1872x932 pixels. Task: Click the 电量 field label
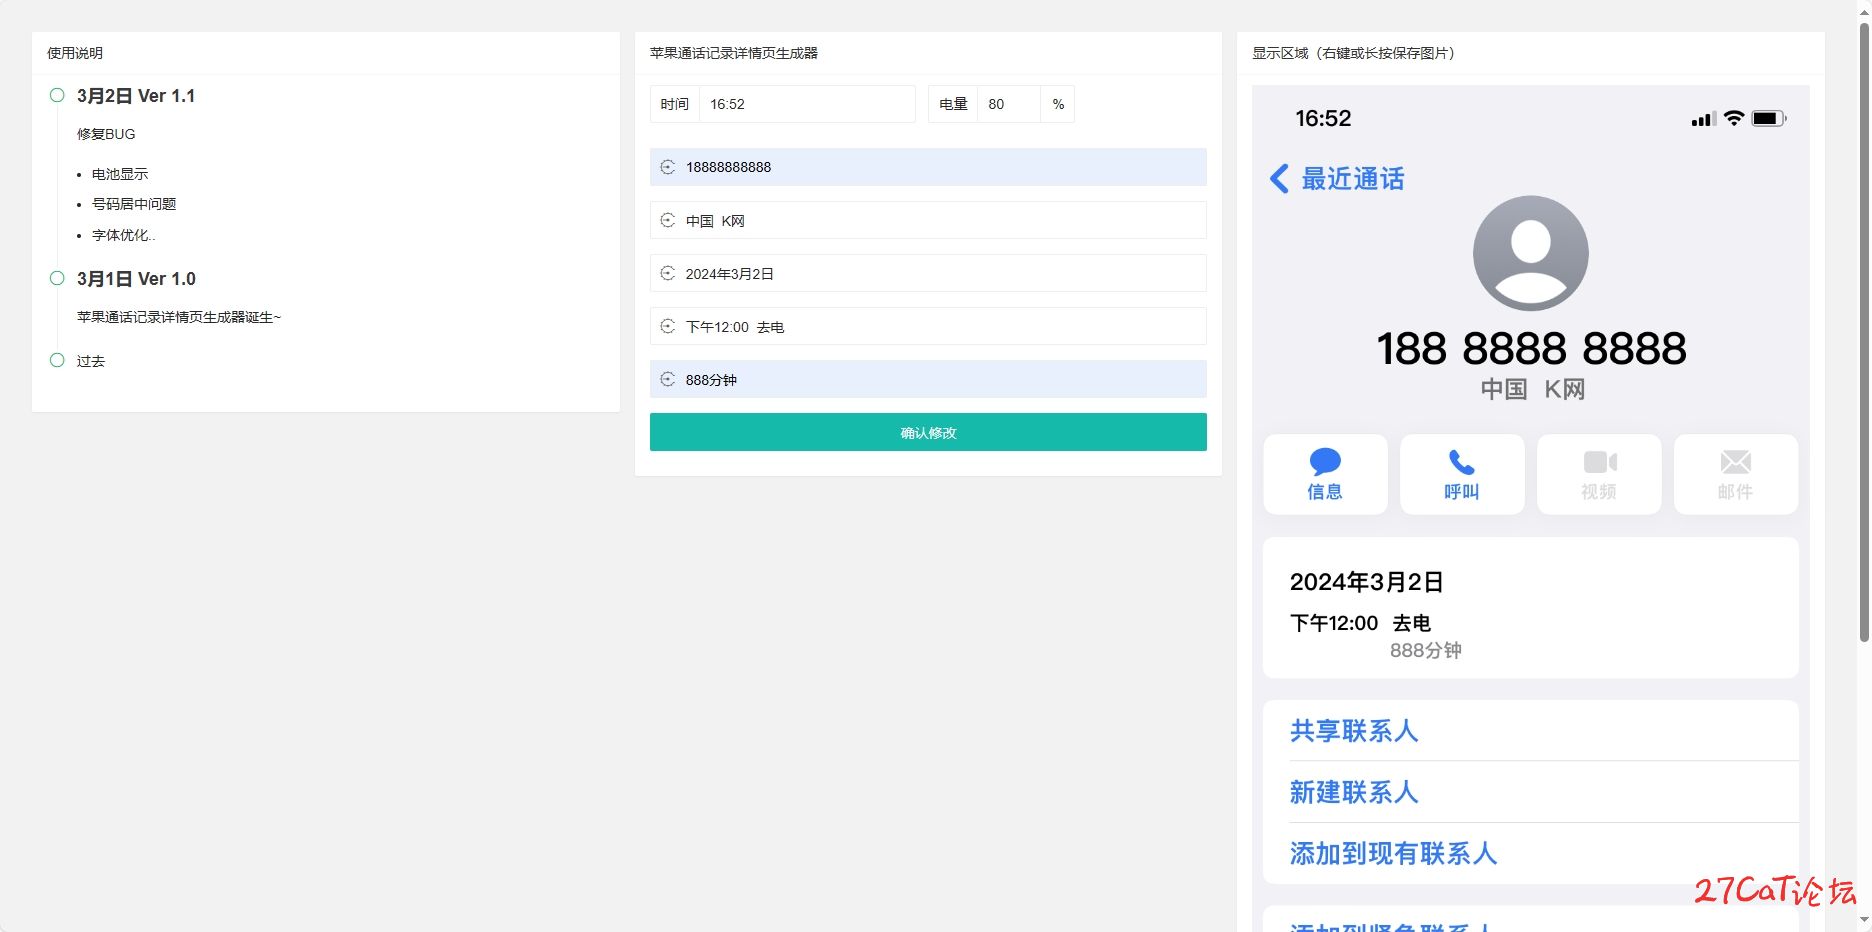[953, 104]
